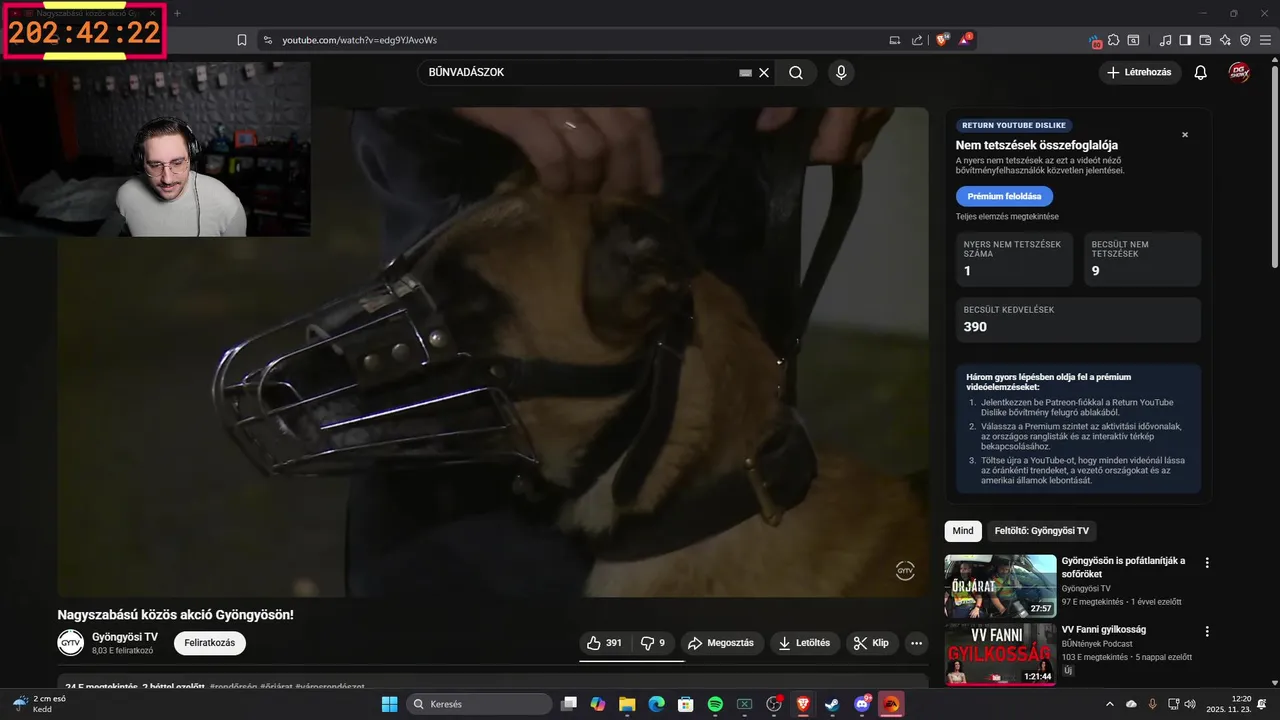The image size is (1280, 720).
Task: Open the extensions puzzle-piece menu
Action: click(1115, 40)
